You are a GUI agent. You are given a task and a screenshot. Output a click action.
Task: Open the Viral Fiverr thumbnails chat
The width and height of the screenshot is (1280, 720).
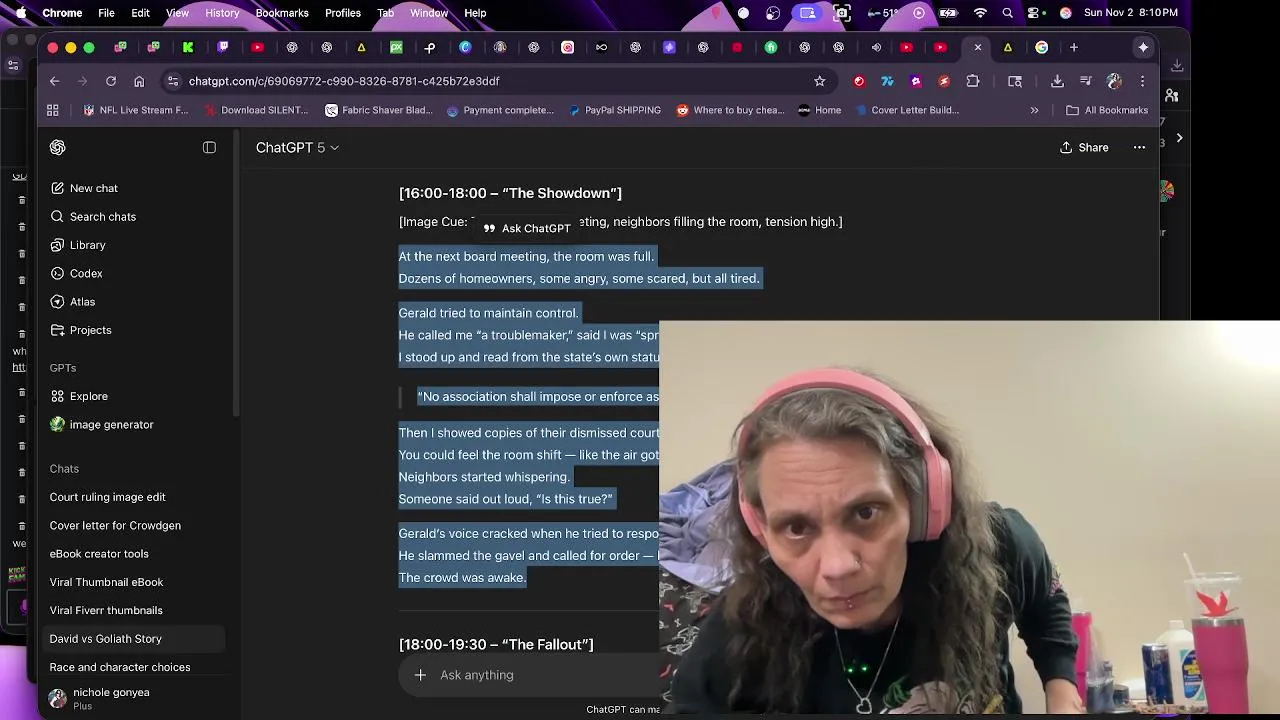point(106,610)
